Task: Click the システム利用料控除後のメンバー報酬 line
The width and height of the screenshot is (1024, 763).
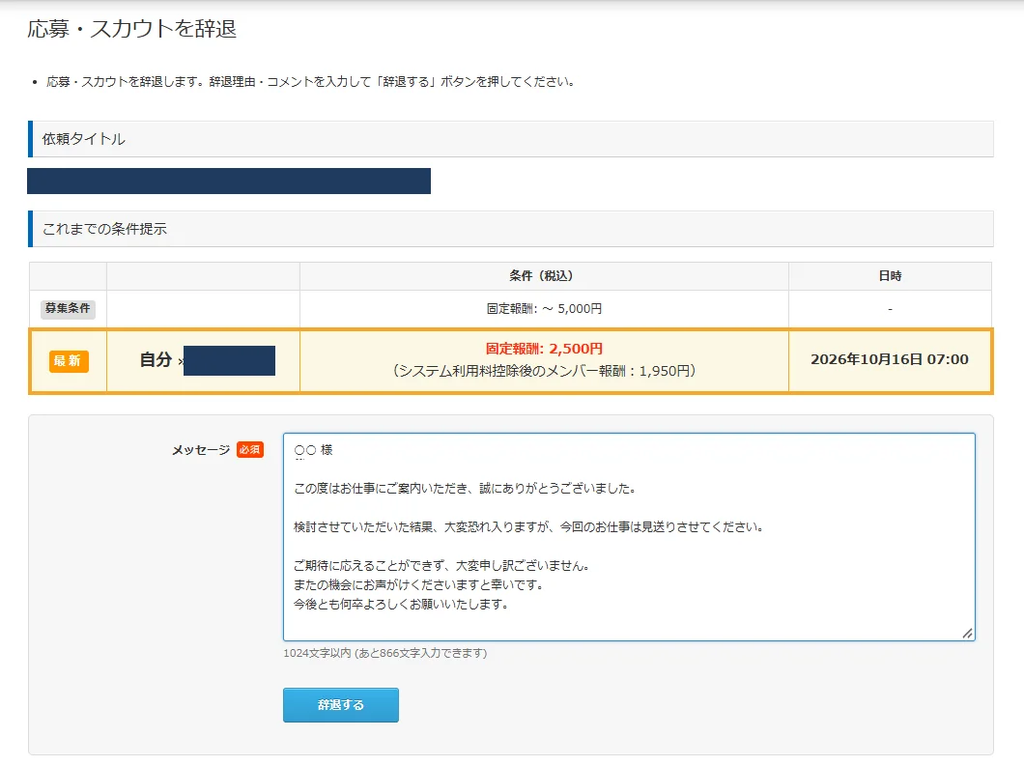Action: 544,371
